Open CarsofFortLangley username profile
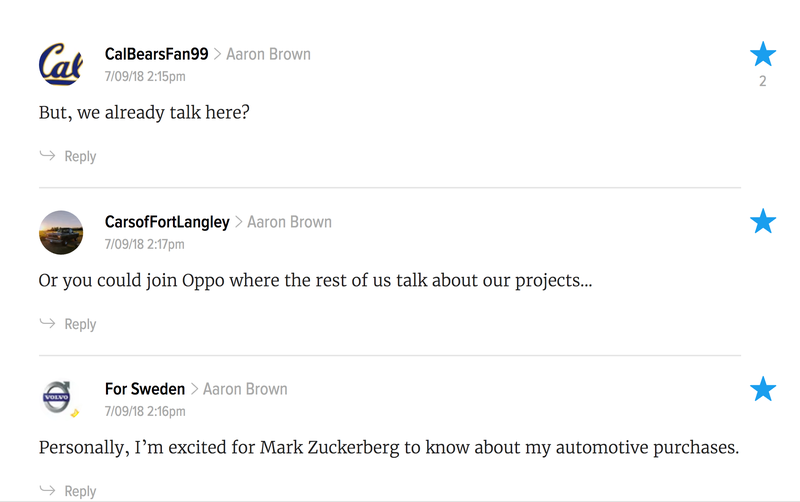The width and height of the screenshot is (800, 502). tap(167, 222)
